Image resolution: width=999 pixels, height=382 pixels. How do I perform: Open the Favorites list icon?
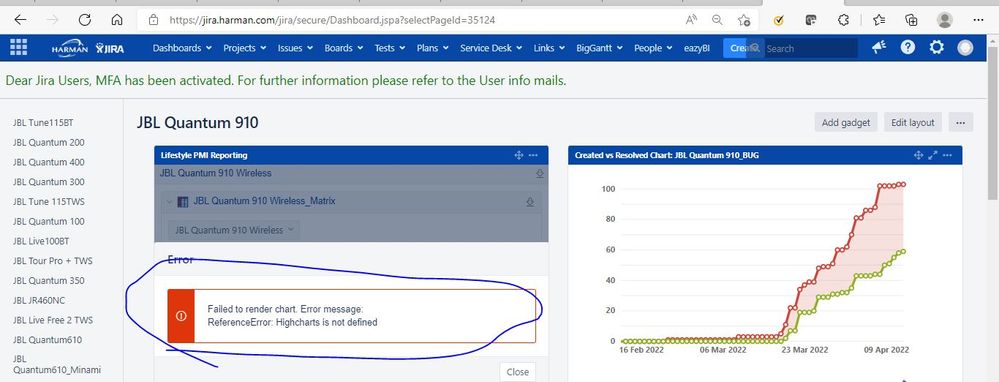coord(879,20)
